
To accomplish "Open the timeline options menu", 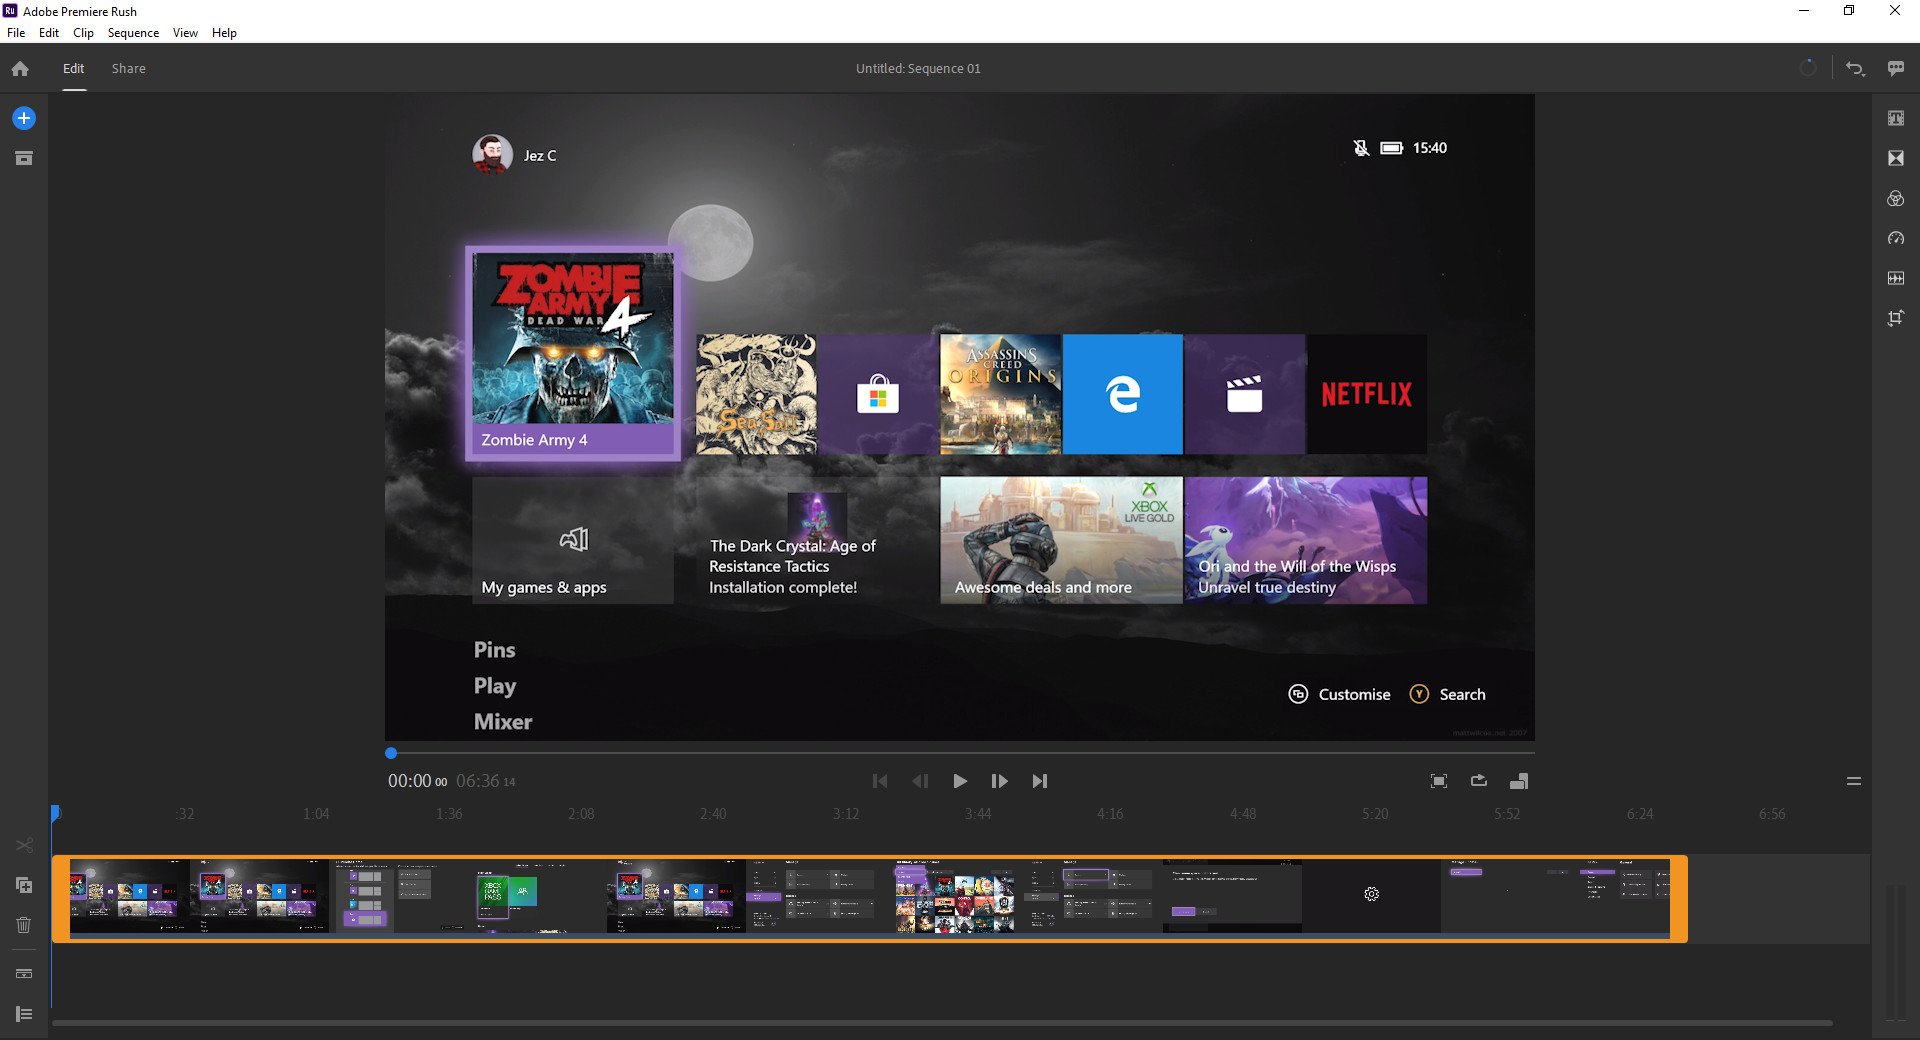I will pyautogui.click(x=1854, y=781).
